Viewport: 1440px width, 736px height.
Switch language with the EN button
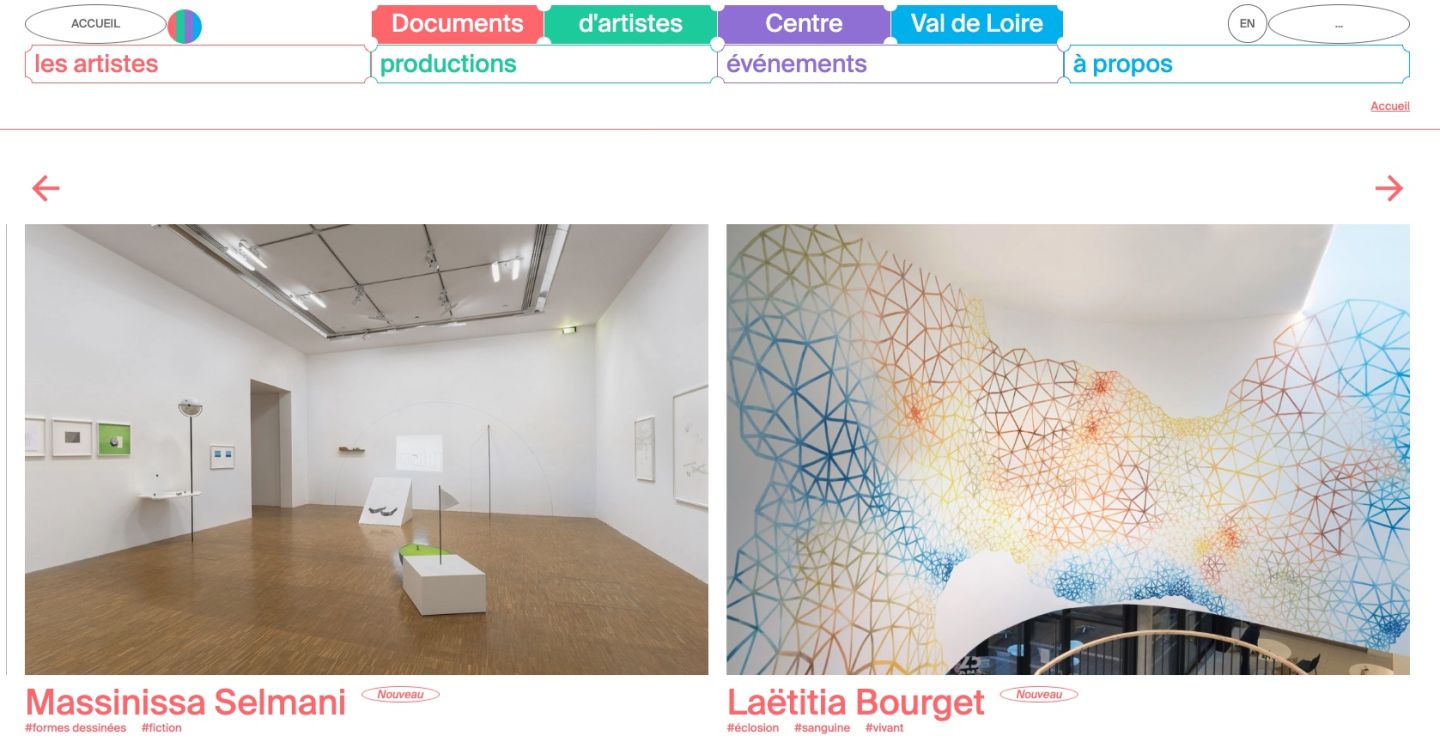click(1247, 24)
